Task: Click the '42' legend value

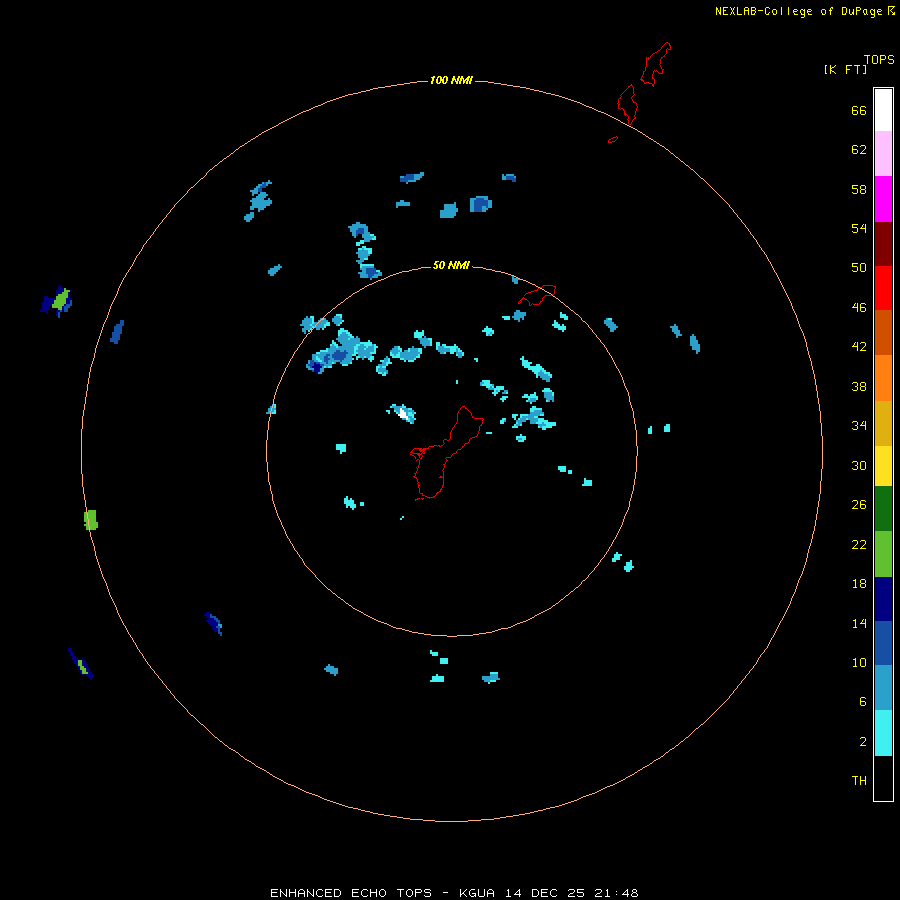Action: [x=859, y=347]
